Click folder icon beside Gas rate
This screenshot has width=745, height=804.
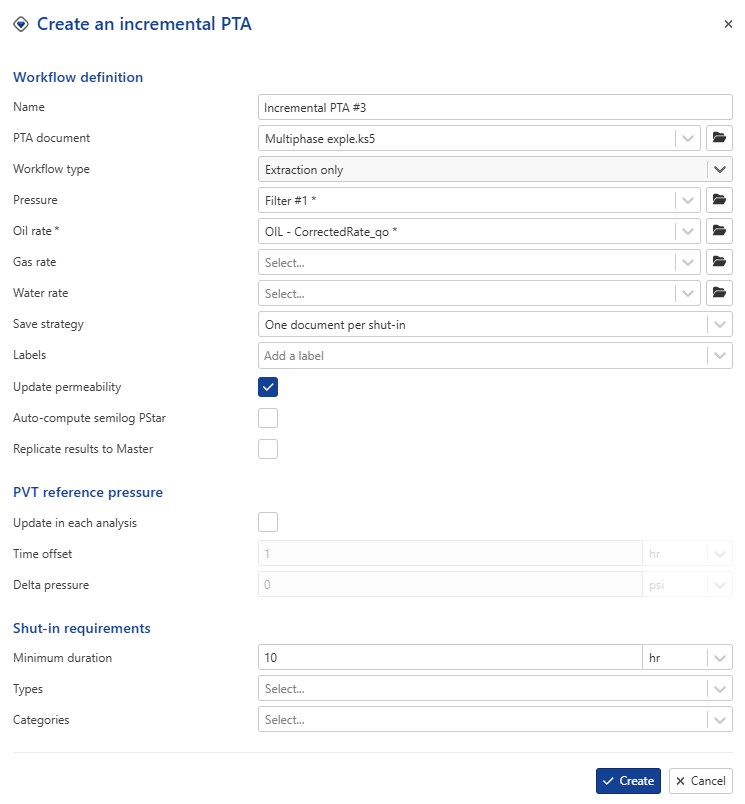pyautogui.click(x=719, y=262)
